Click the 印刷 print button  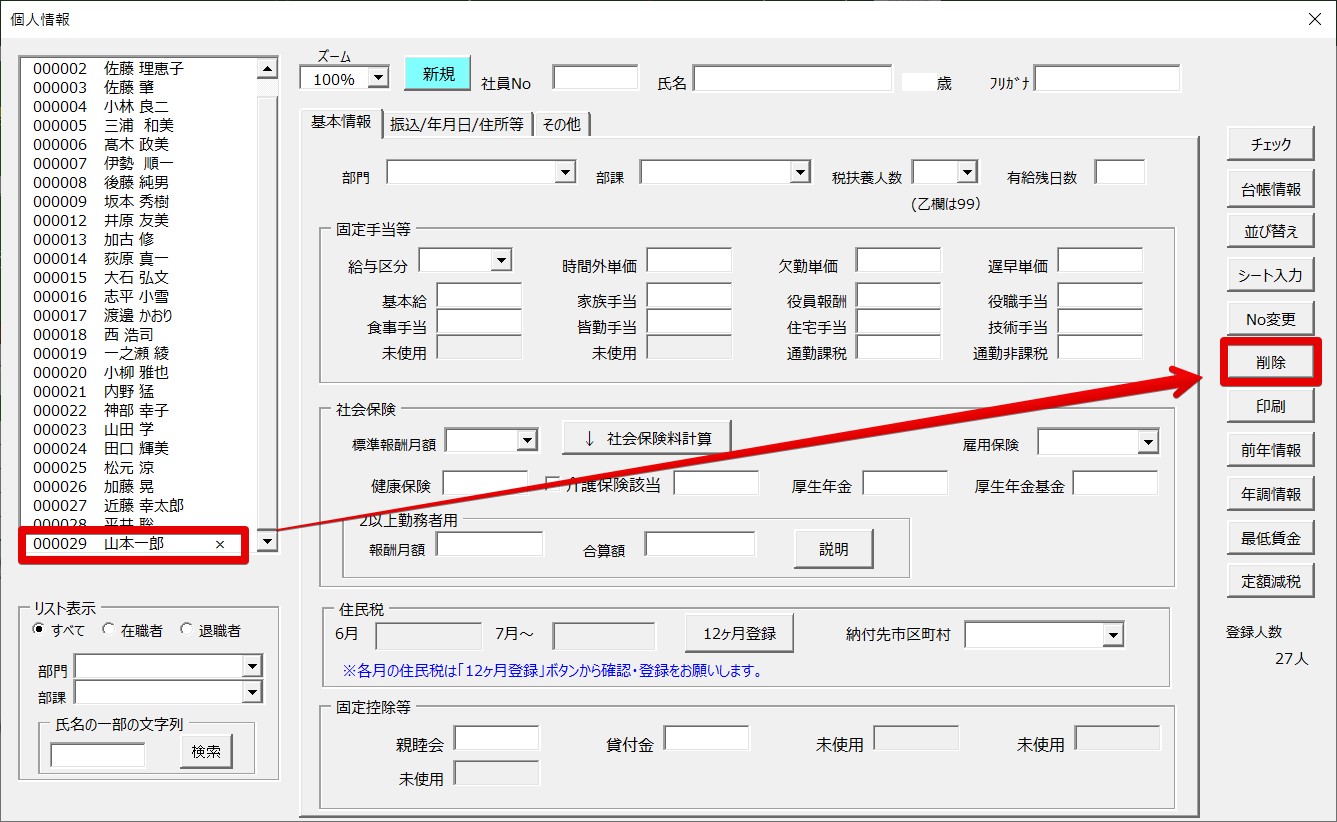(1271, 407)
